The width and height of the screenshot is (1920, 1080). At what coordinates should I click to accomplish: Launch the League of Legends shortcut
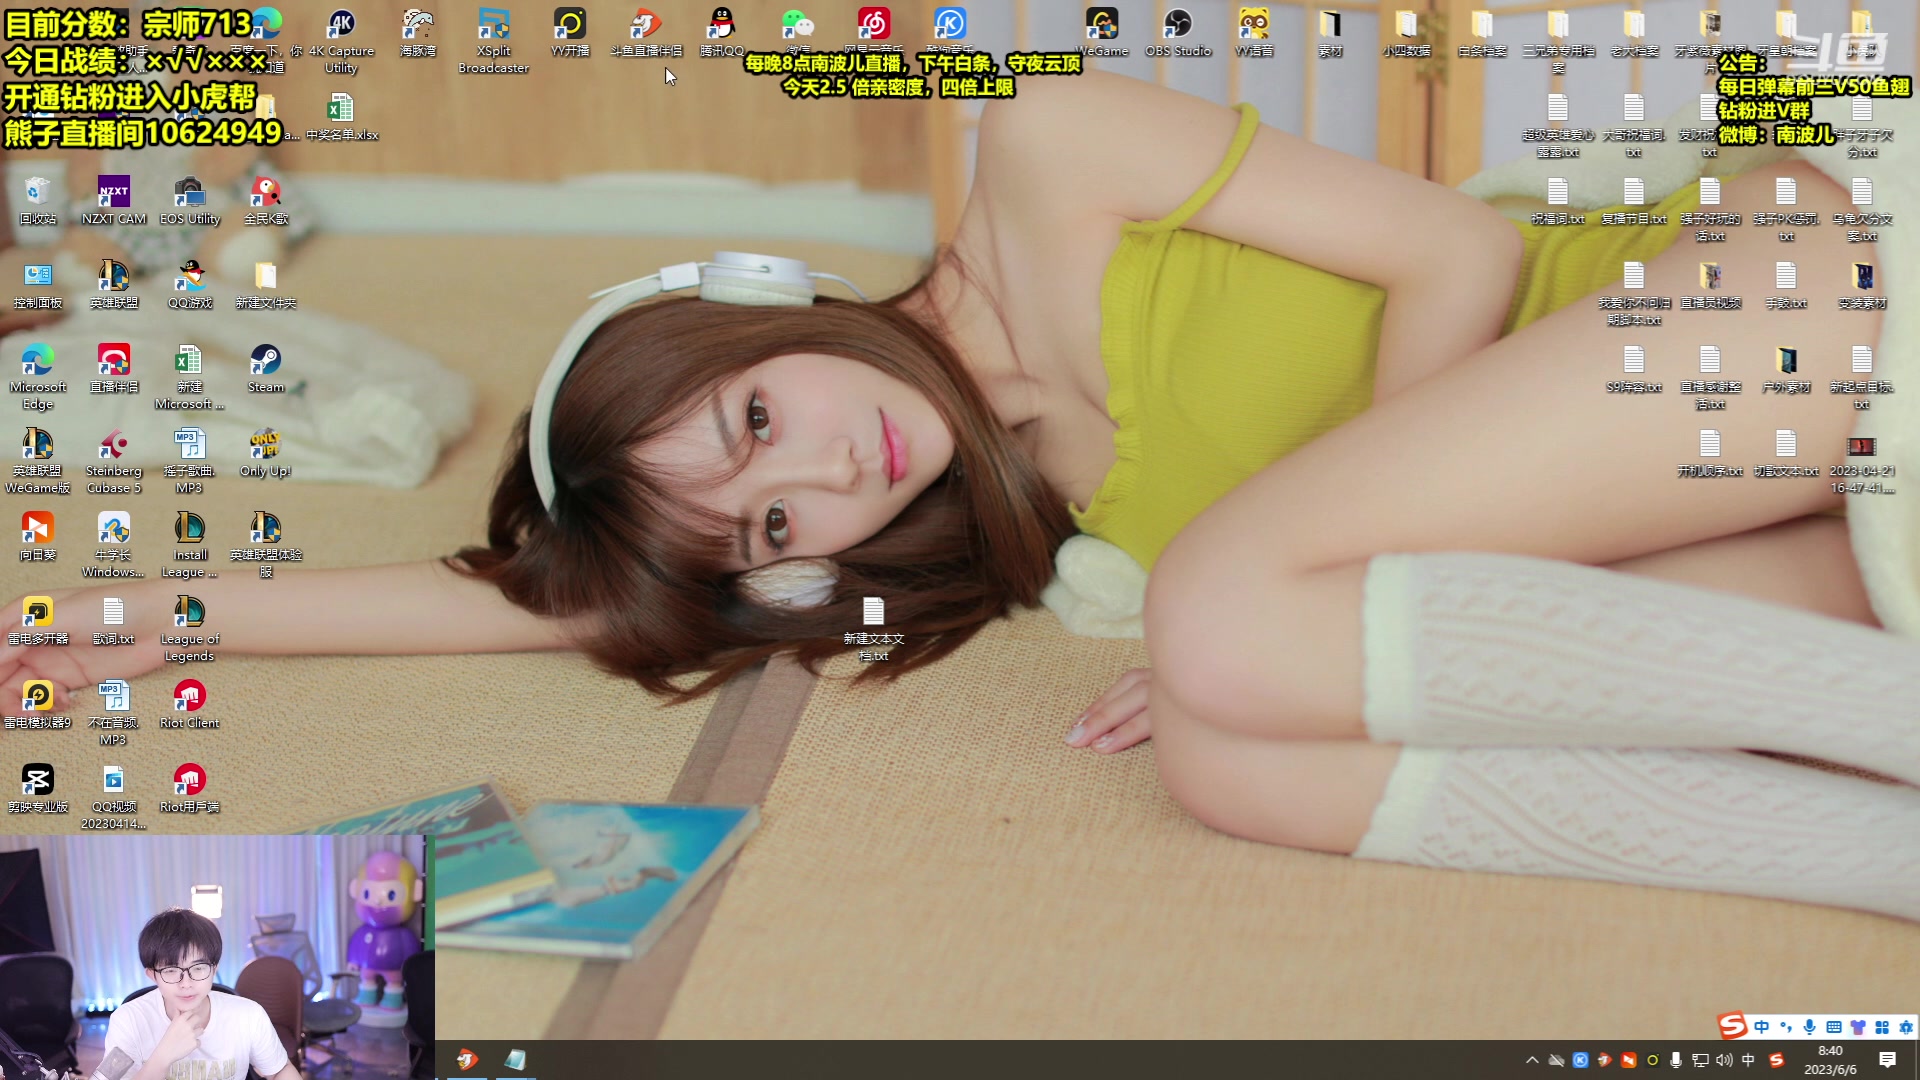(190, 629)
